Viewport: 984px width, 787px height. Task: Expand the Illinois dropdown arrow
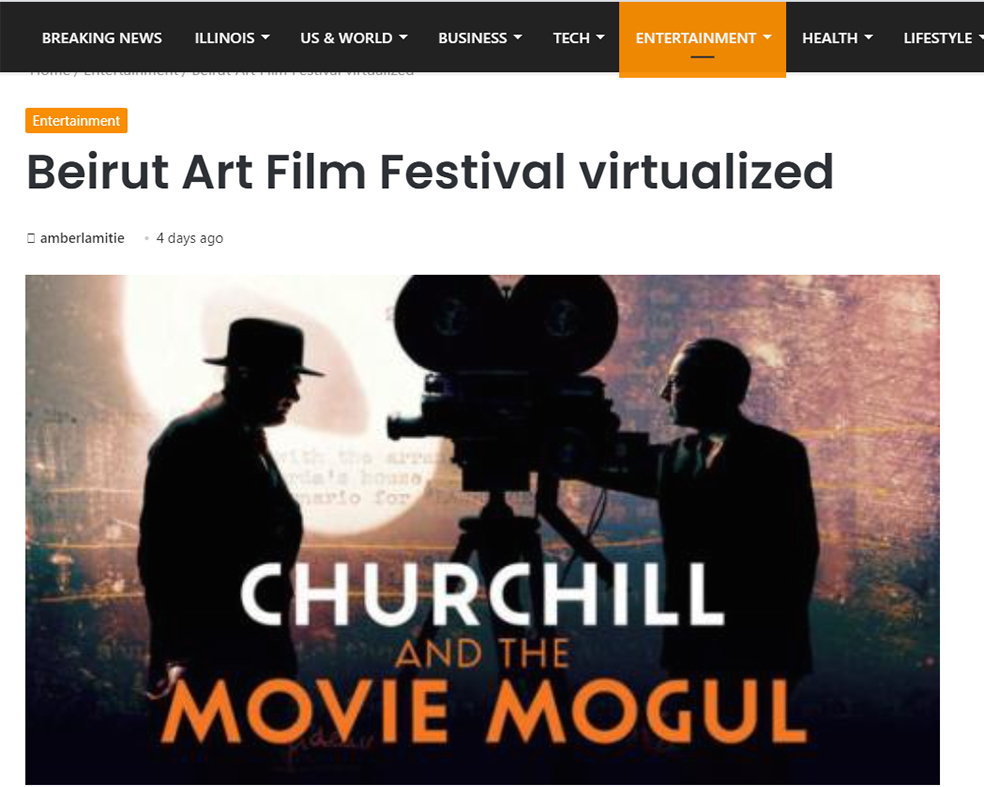pos(265,38)
